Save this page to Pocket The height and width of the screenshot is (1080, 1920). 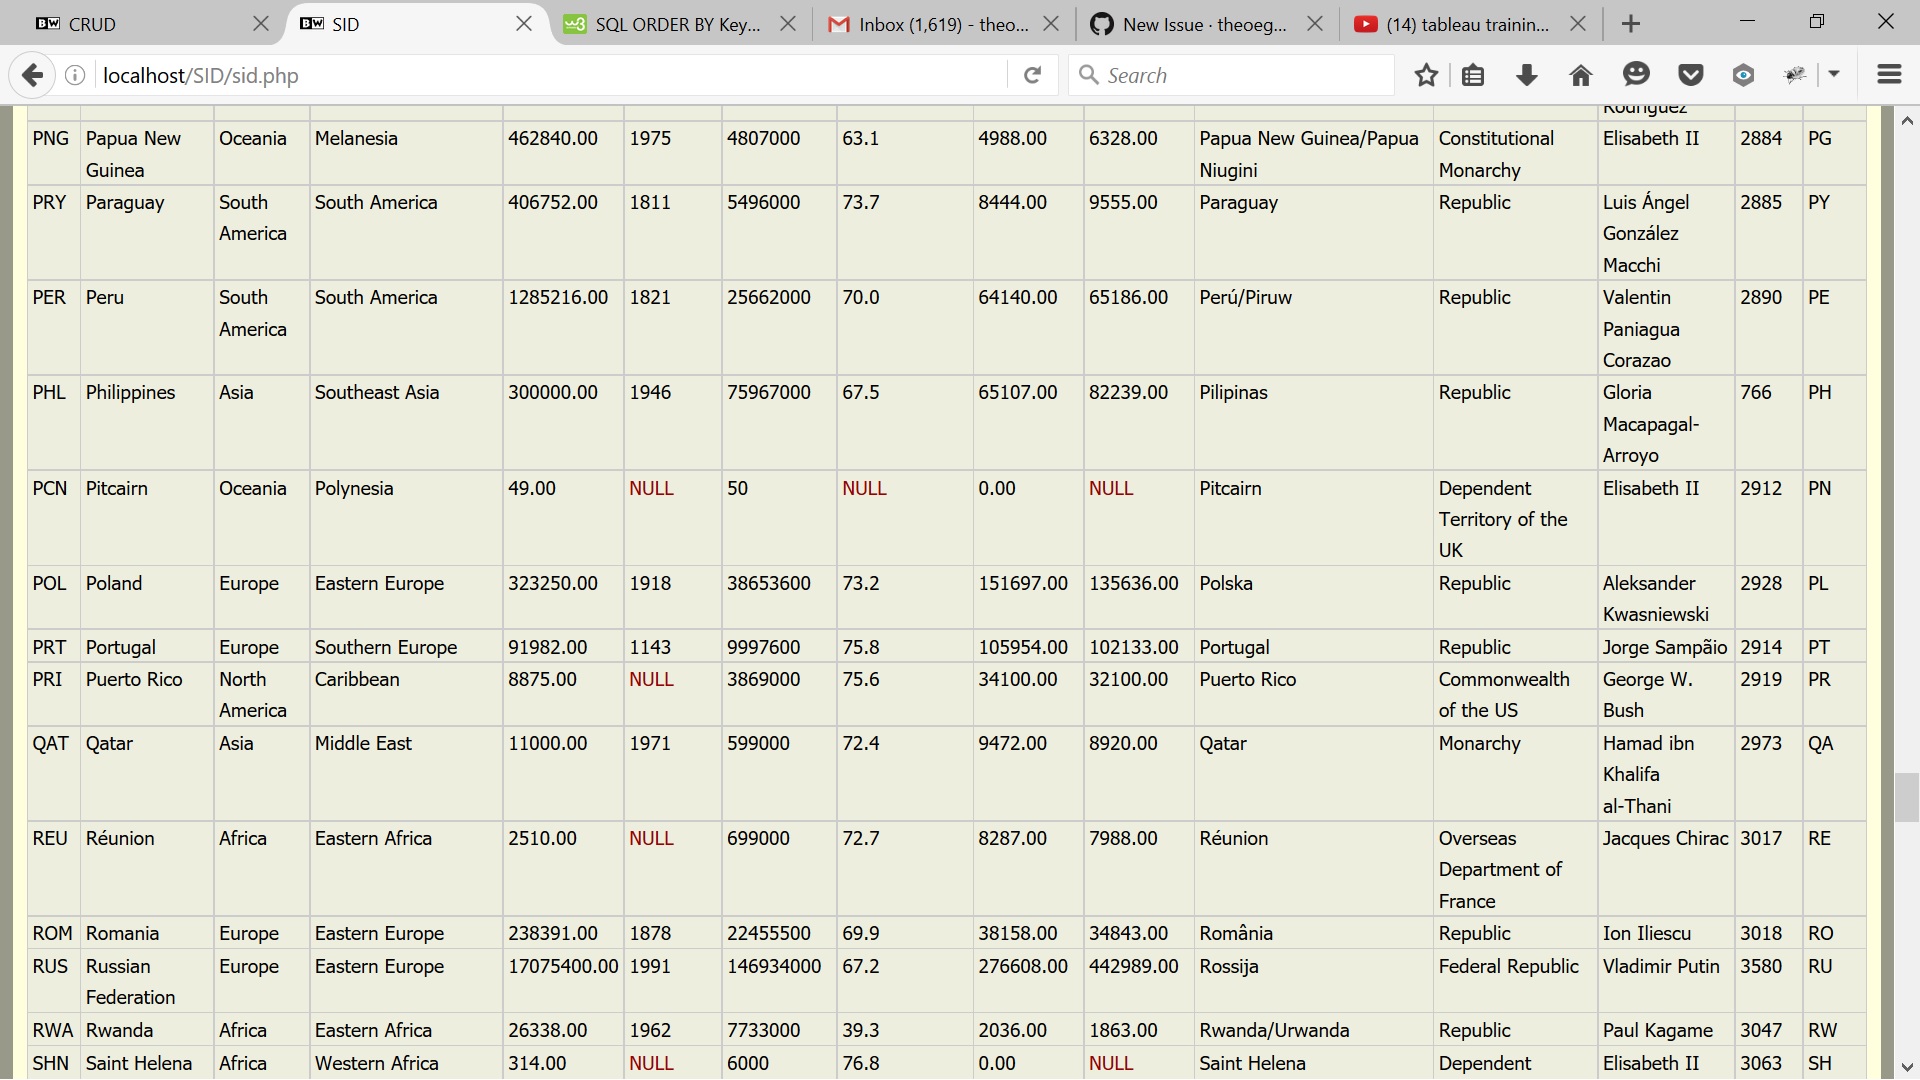[1691, 74]
